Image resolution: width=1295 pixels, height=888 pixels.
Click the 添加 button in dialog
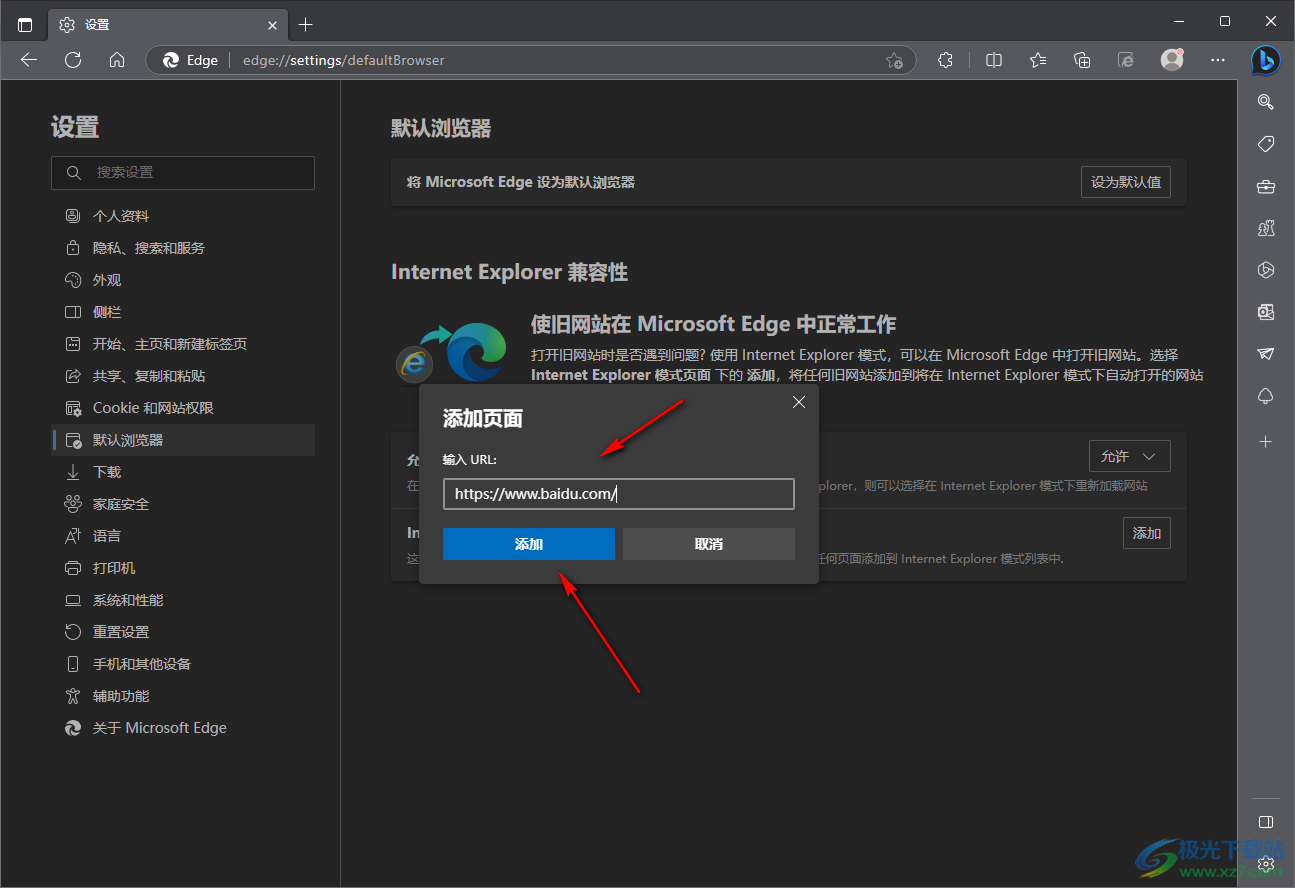pos(529,544)
